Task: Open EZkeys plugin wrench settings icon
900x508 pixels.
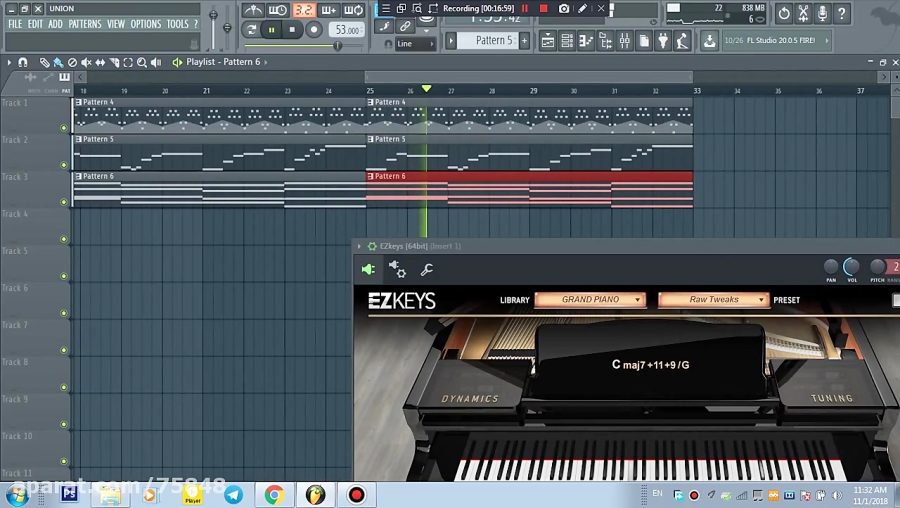Action: pos(426,269)
